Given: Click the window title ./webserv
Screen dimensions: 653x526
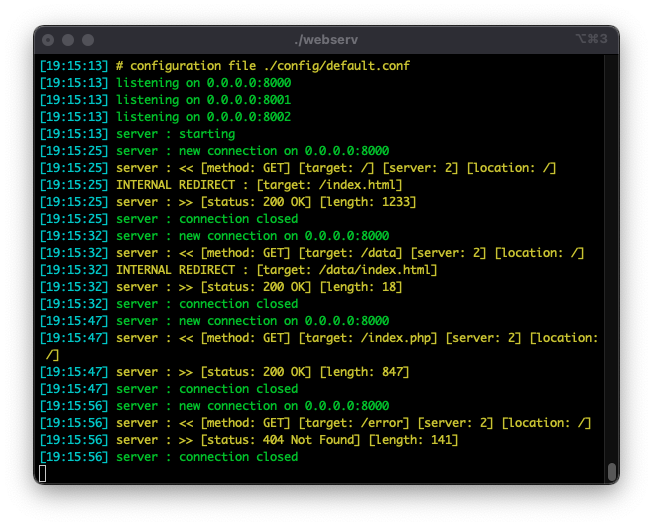Looking at the screenshot, I should [326, 40].
